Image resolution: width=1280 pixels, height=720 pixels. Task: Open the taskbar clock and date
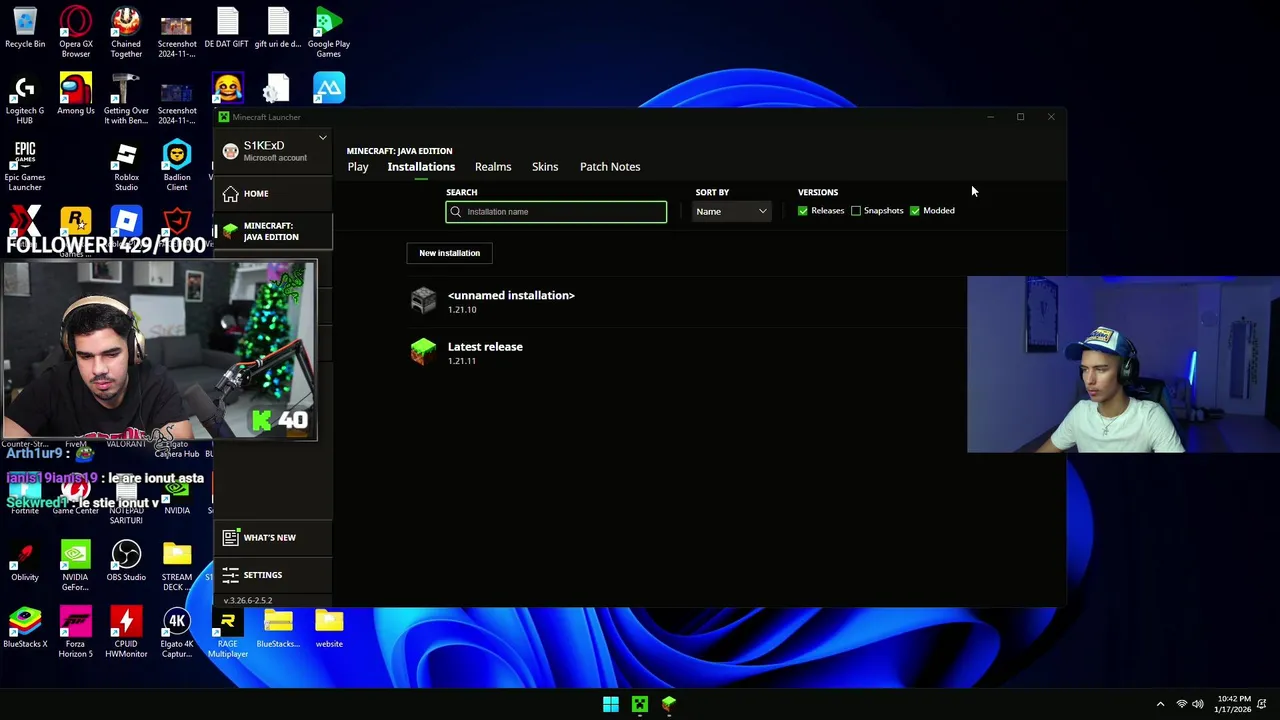(1234, 704)
